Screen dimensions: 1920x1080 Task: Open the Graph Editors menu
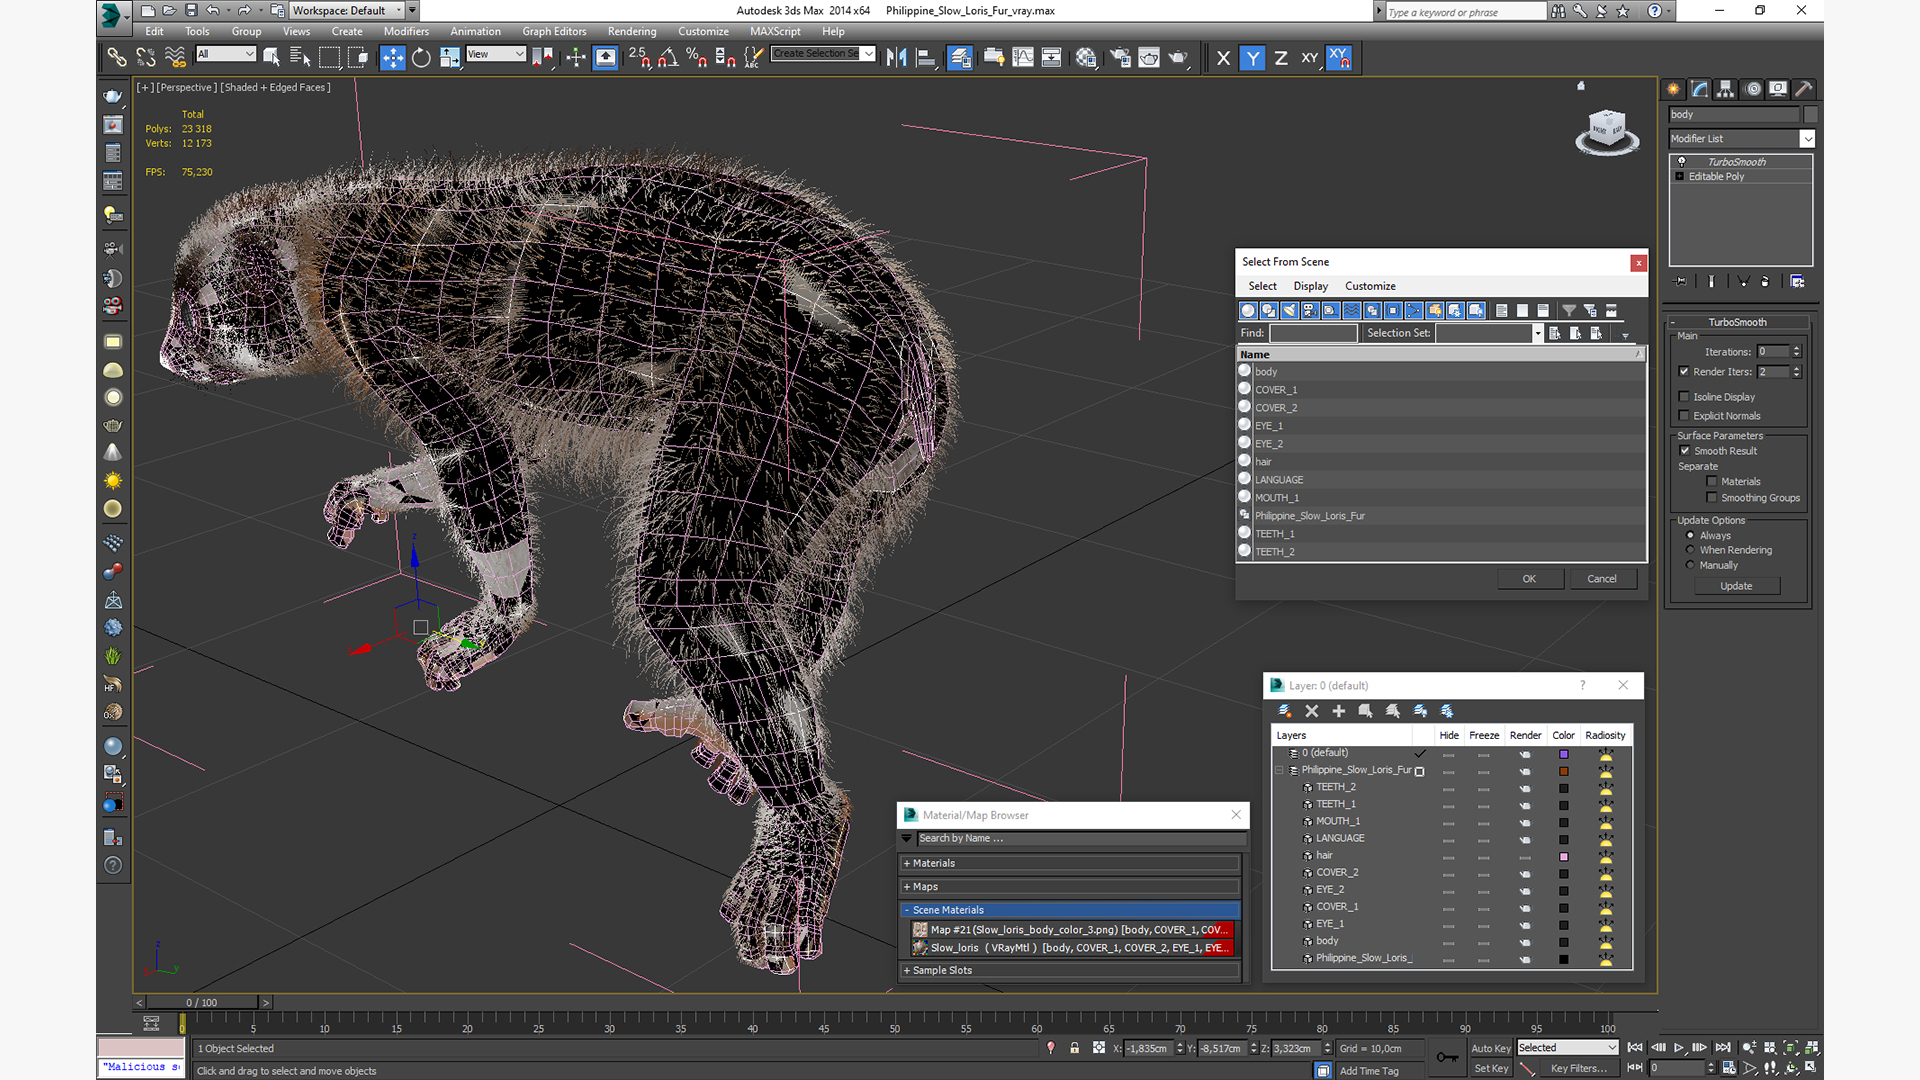point(554,31)
